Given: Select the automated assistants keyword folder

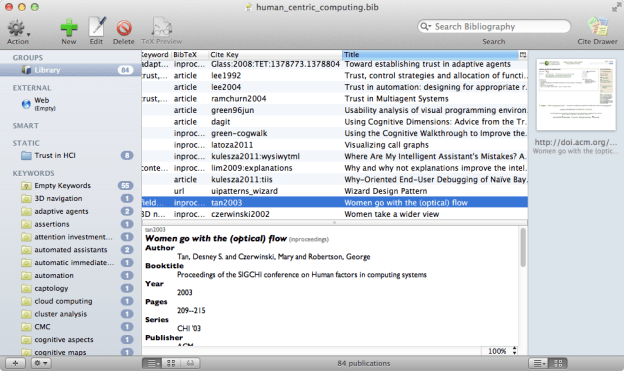Looking at the screenshot, I should tap(70, 250).
